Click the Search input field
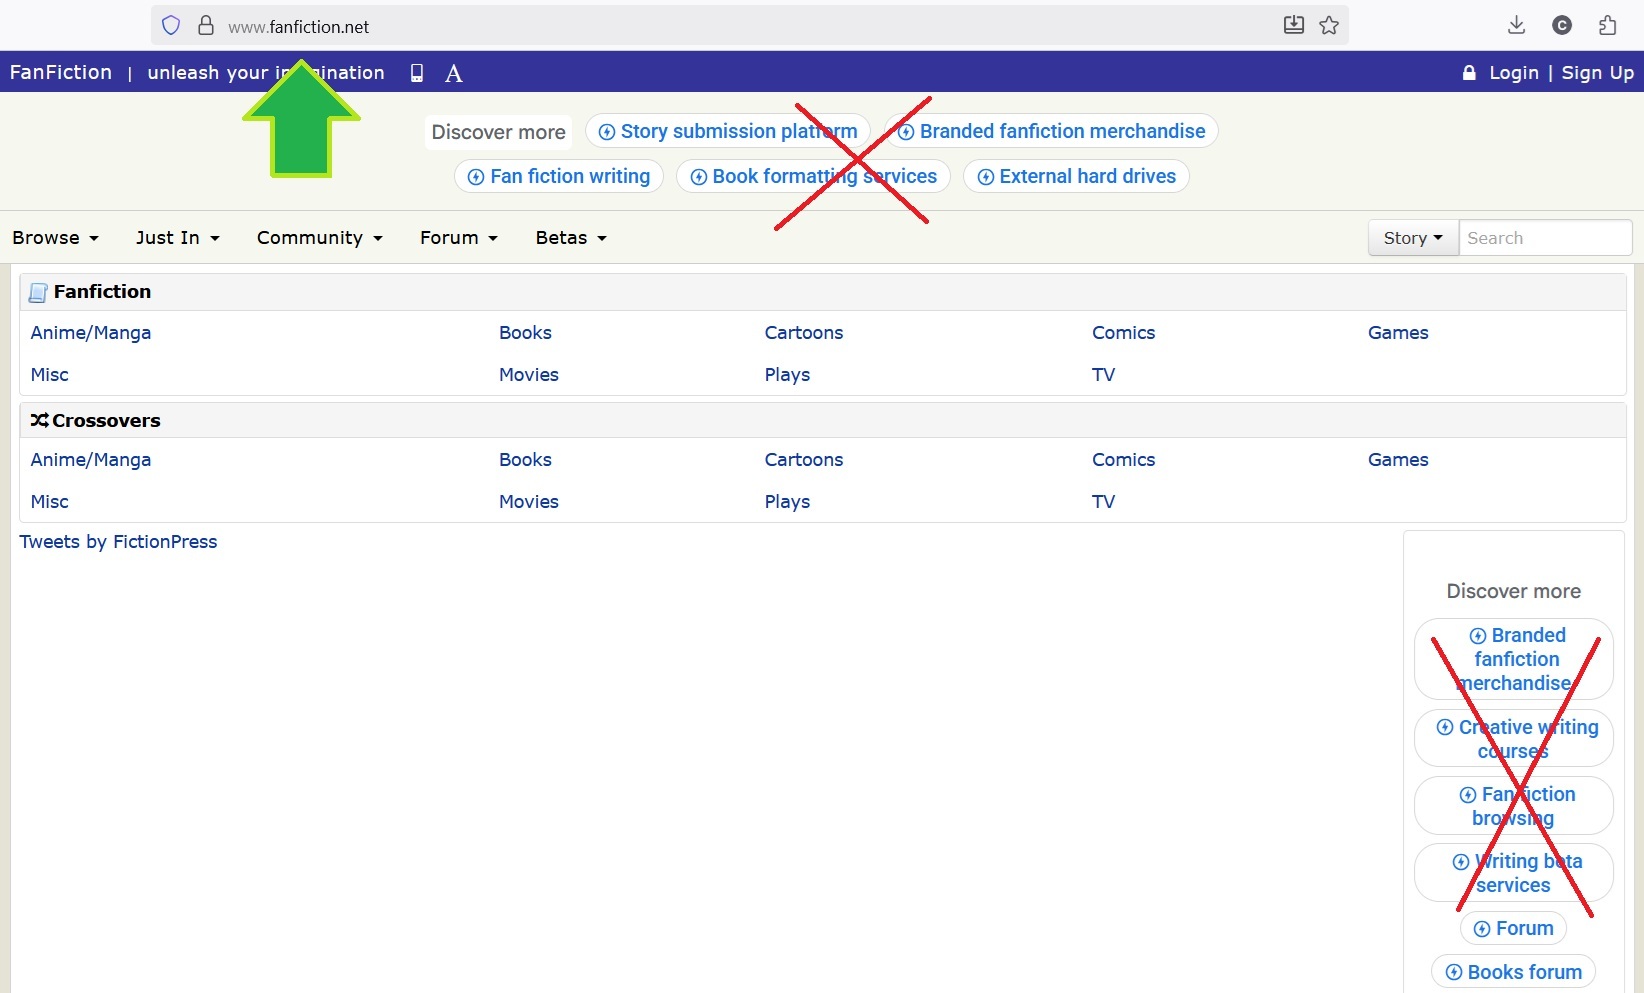The image size is (1644, 993). point(1544,238)
